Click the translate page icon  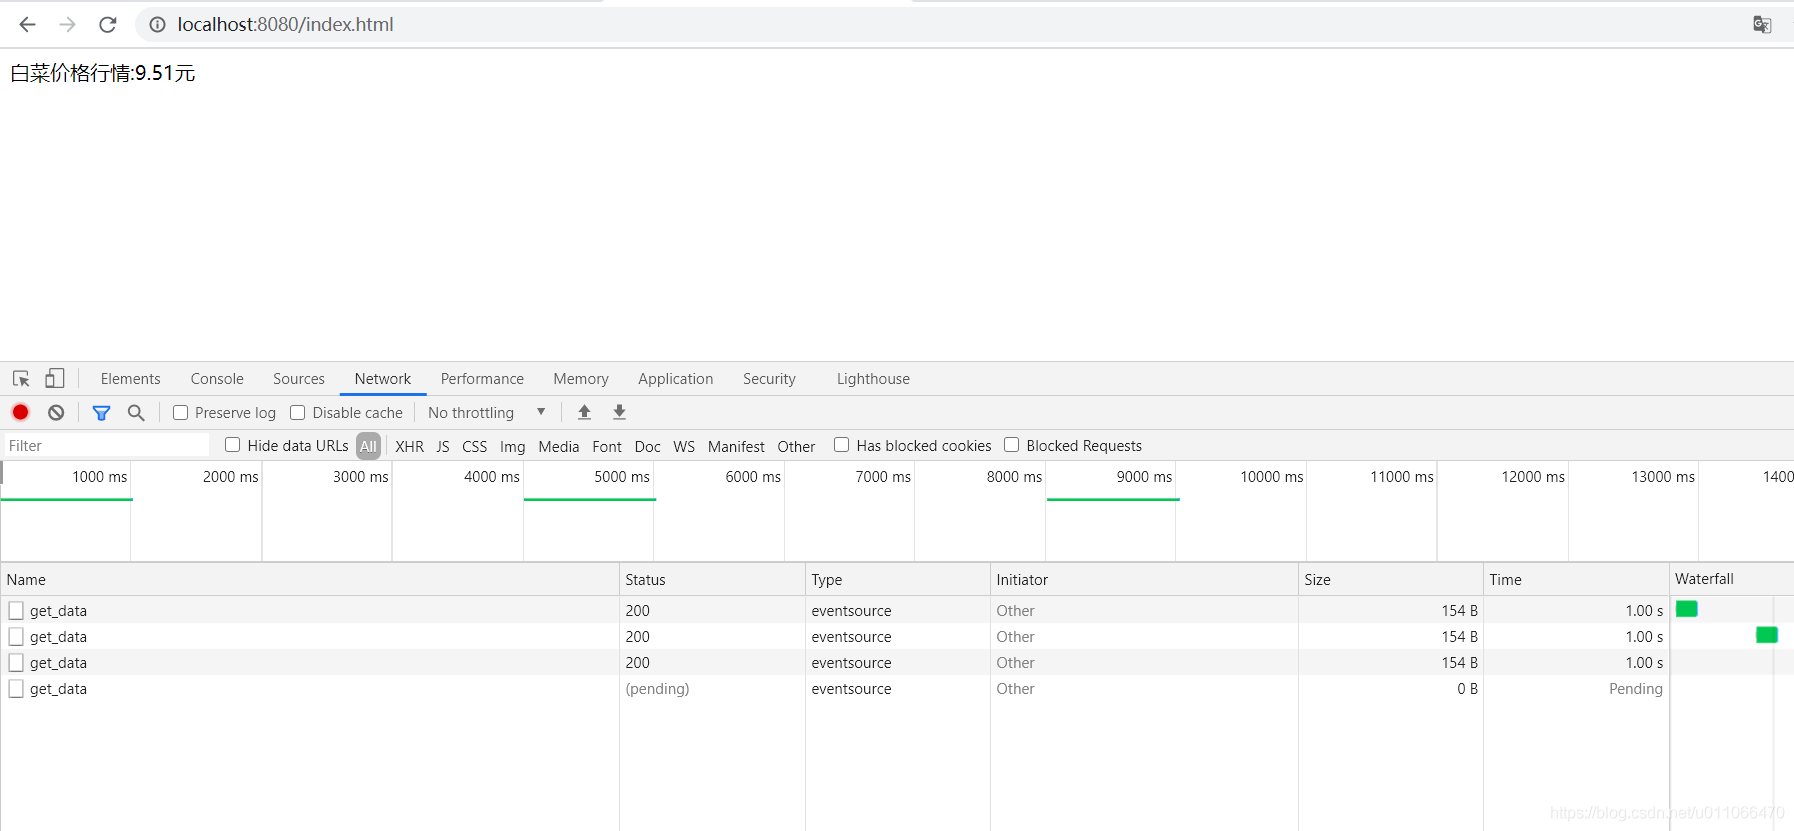(1762, 24)
